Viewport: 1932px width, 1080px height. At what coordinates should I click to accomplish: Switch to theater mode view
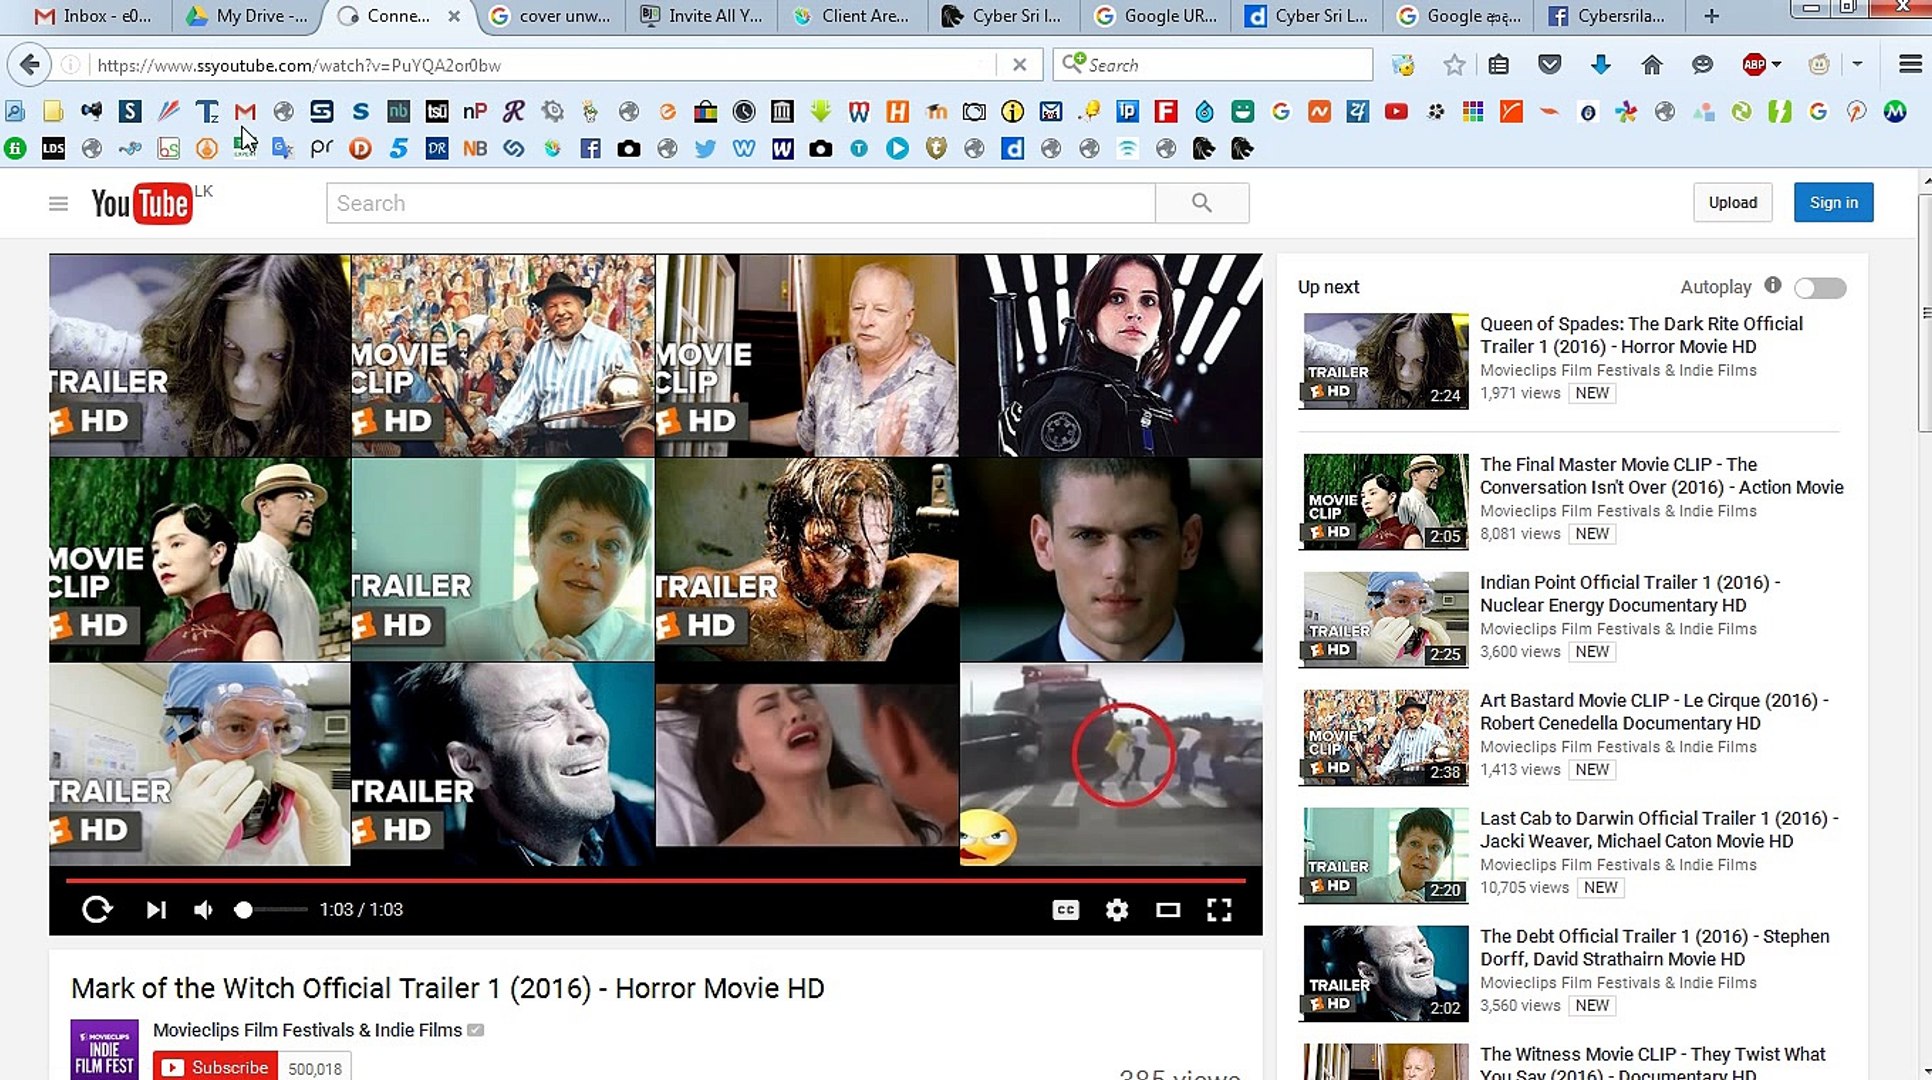tap(1167, 909)
